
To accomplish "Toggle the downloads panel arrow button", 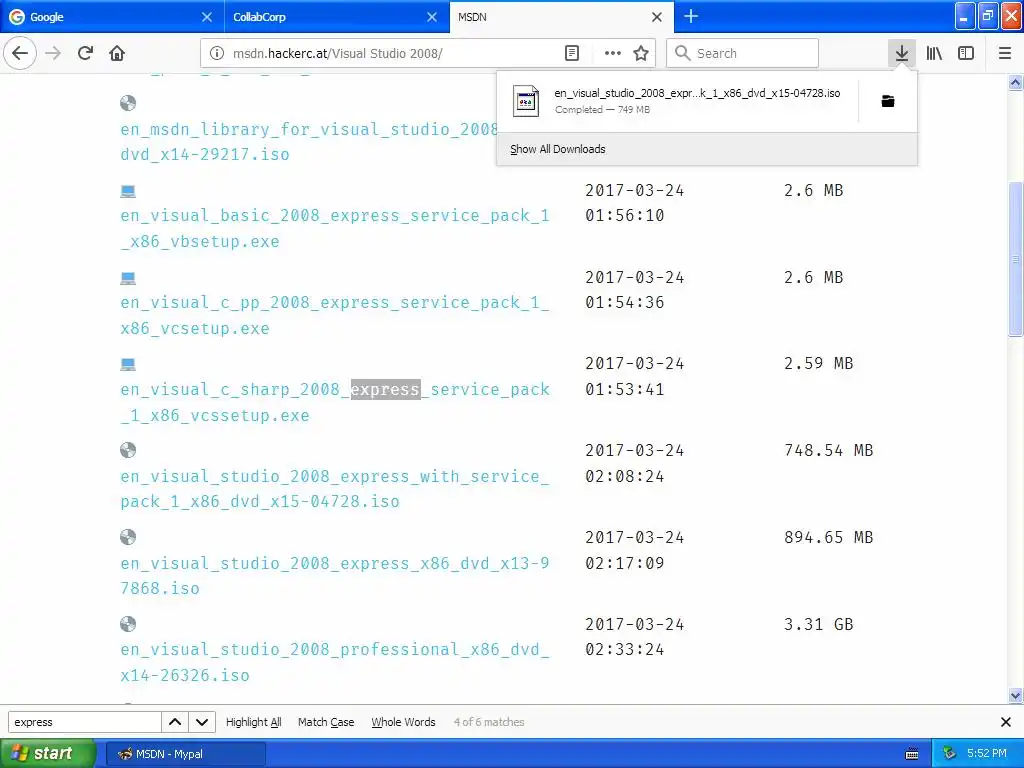I will click(901, 53).
